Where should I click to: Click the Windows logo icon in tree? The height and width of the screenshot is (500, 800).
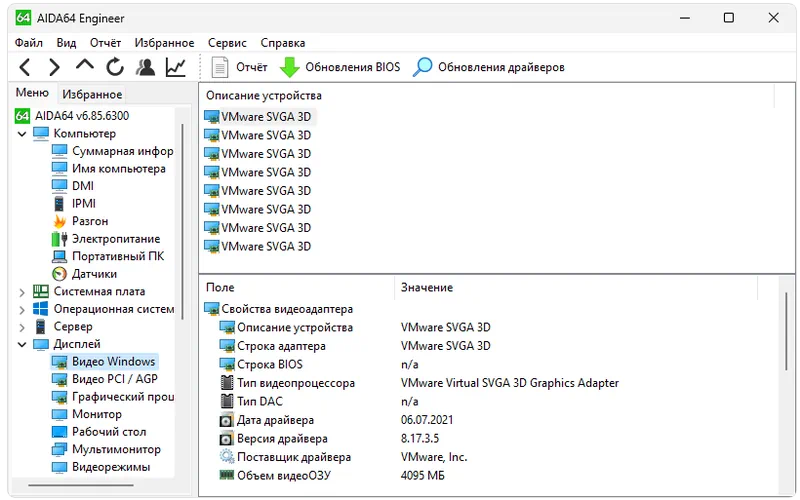pyautogui.click(x=41, y=309)
